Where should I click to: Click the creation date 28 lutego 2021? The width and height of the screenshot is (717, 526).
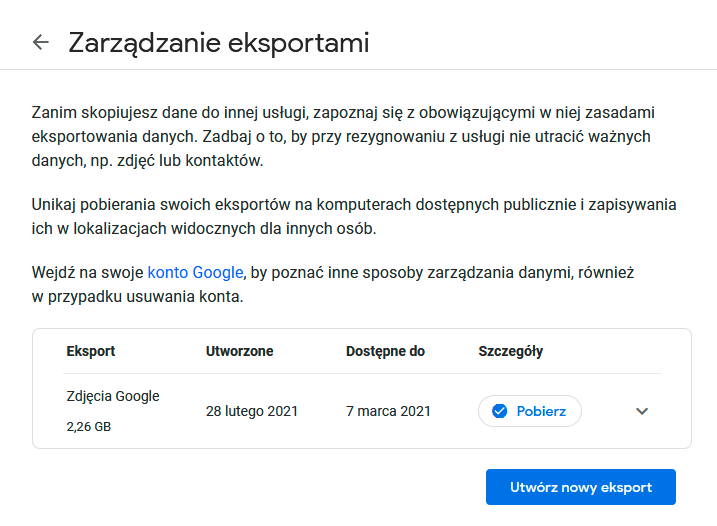[251, 411]
